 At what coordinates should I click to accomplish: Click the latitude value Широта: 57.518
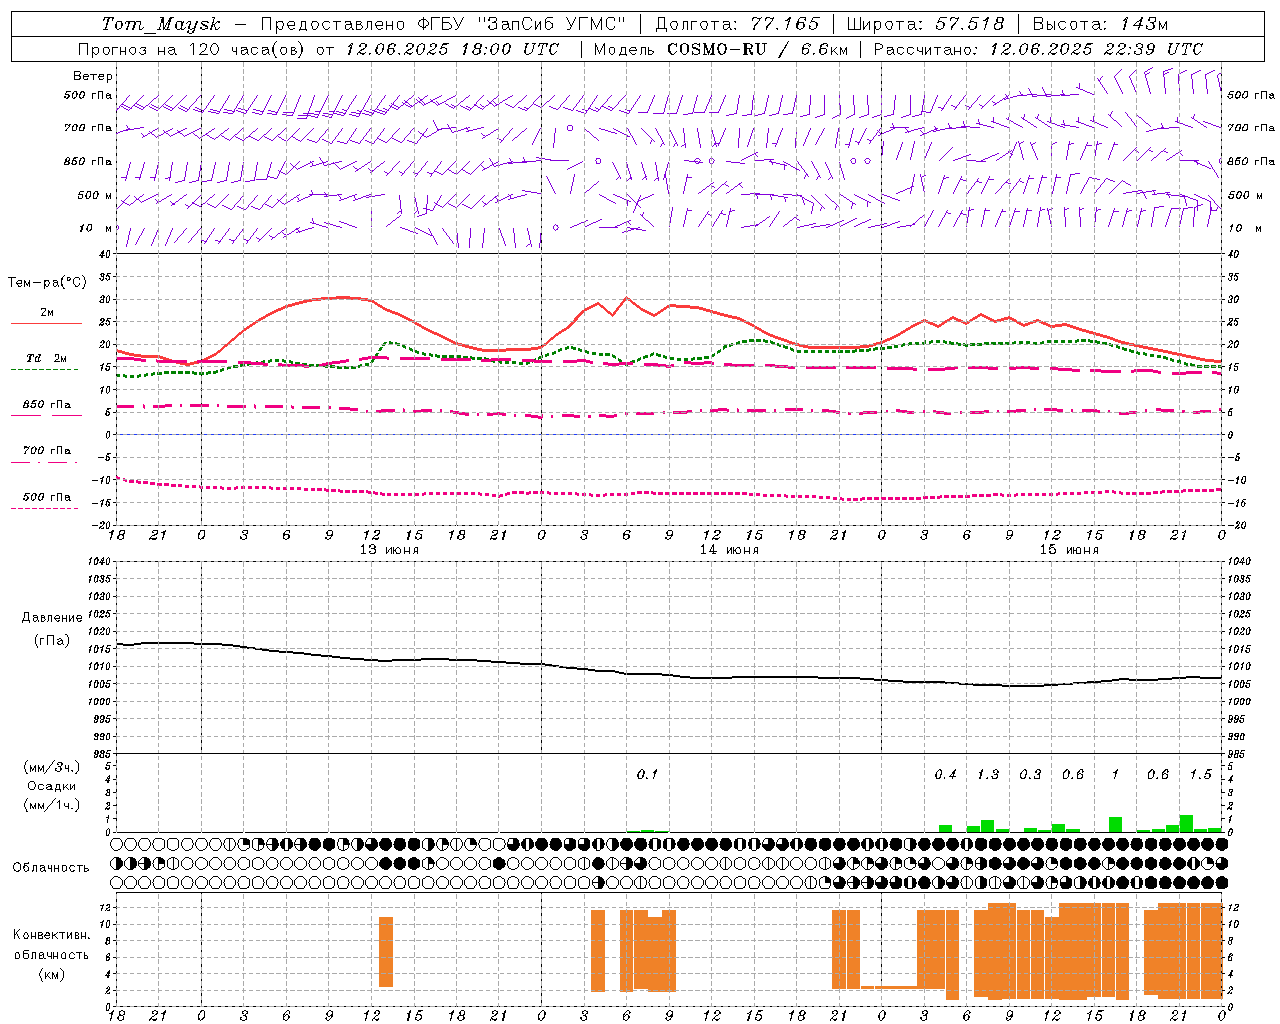(x=925, y=24)
